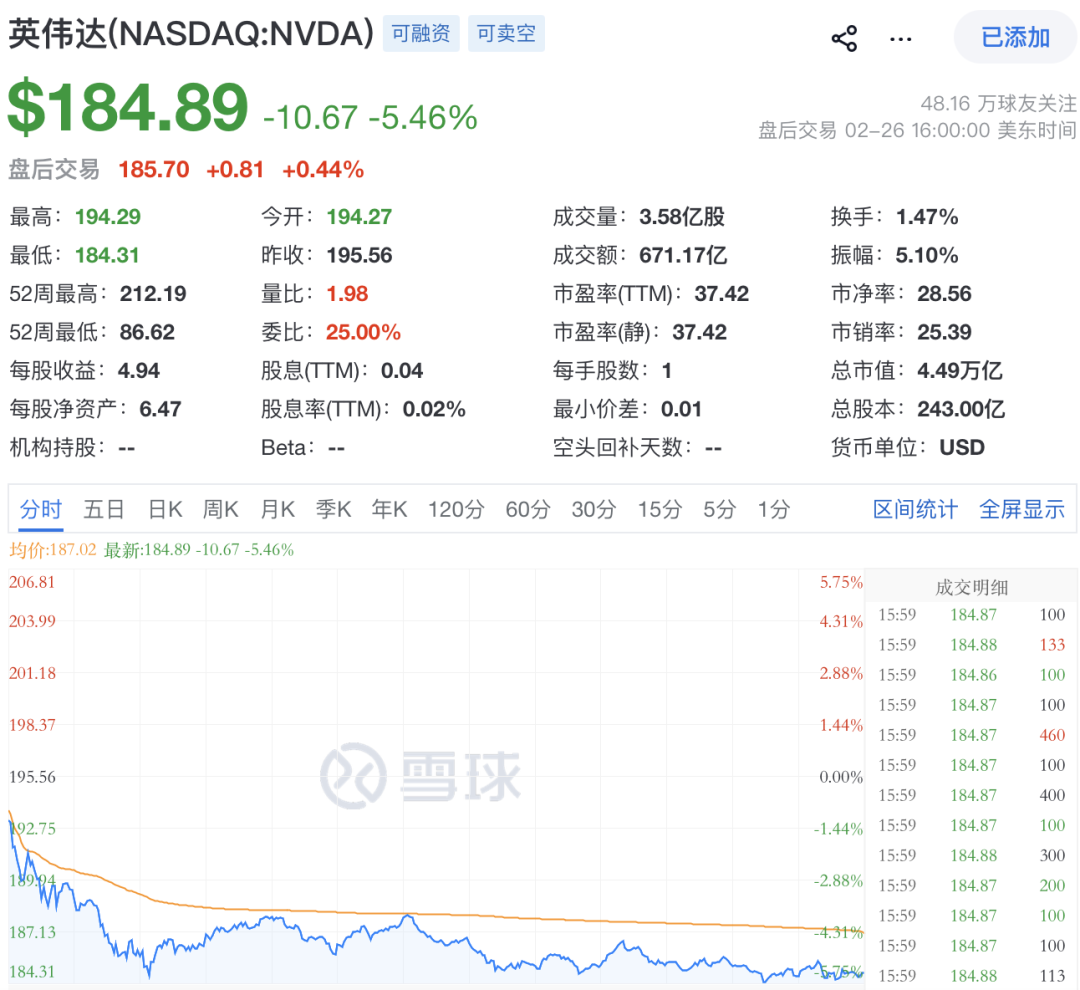Click the 货币单位 value USD

(x=962, y=448)
